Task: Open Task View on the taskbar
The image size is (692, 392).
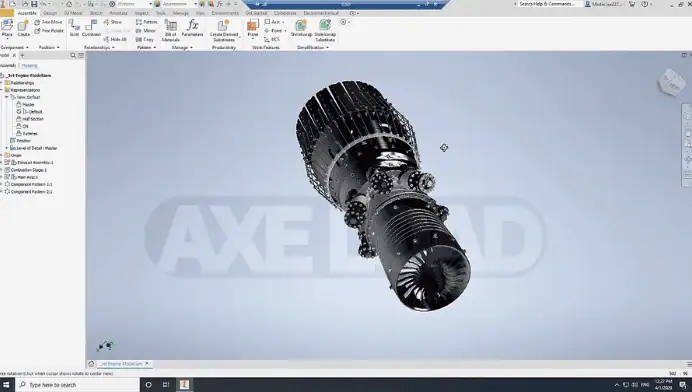Action: (166, 384)
